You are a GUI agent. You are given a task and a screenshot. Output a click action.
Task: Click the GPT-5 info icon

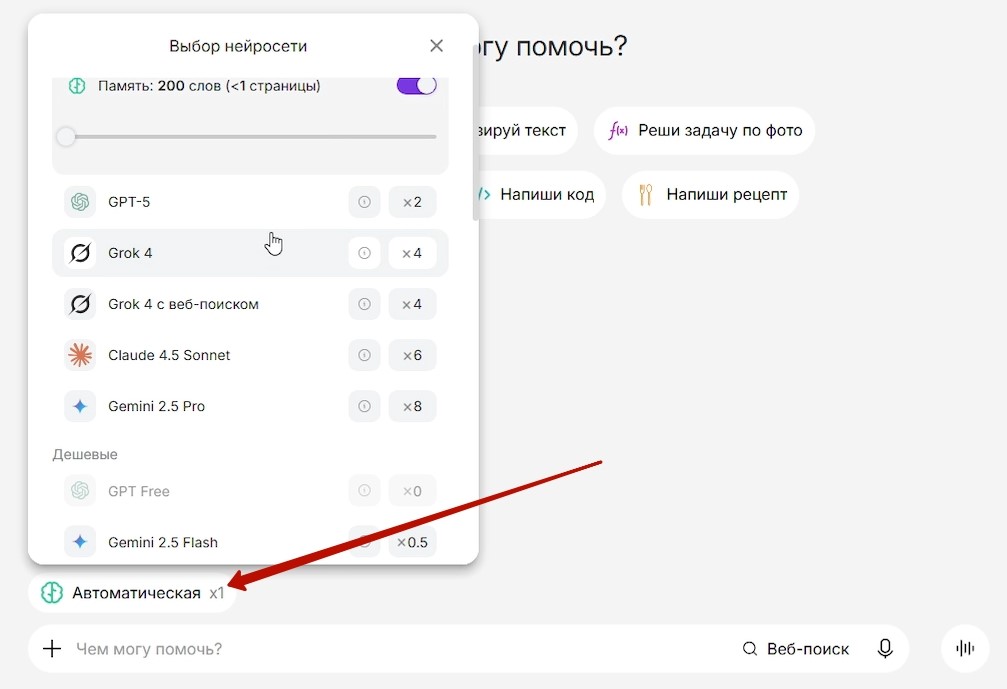[x=364, y=202]
